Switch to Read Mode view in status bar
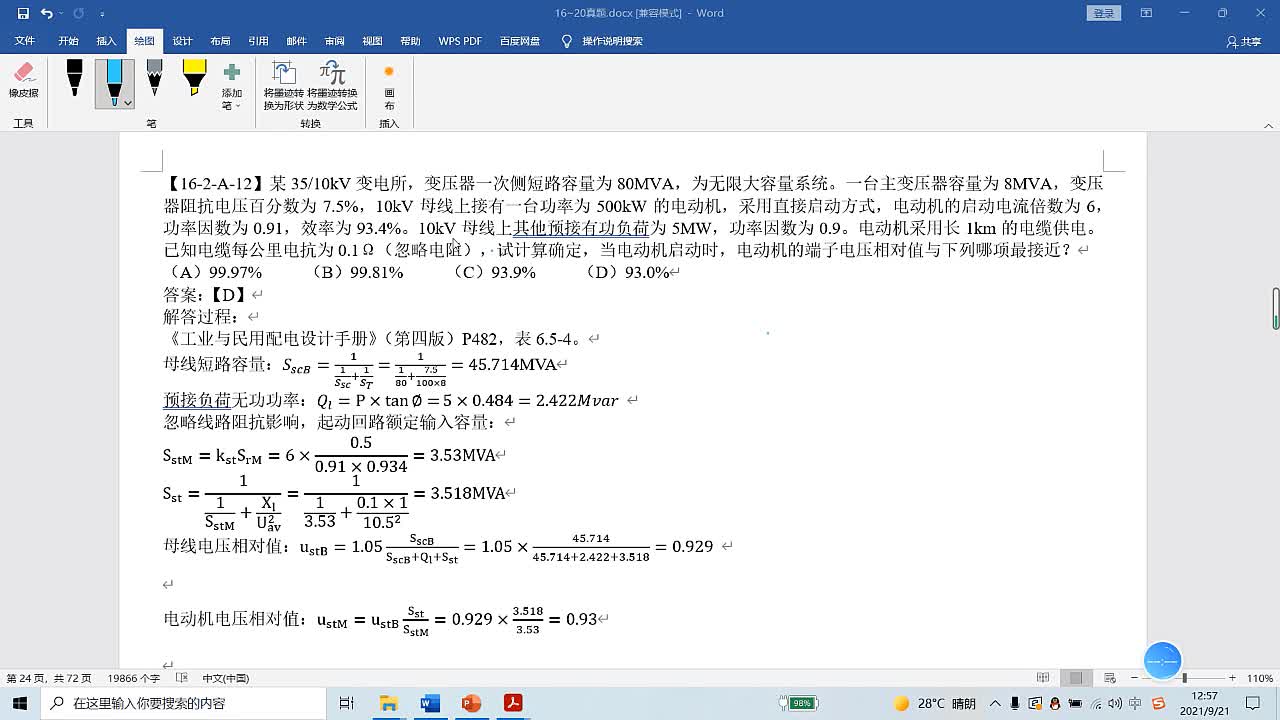The width and height of the screenshot is (1280, 720). tap(1043, 678)
